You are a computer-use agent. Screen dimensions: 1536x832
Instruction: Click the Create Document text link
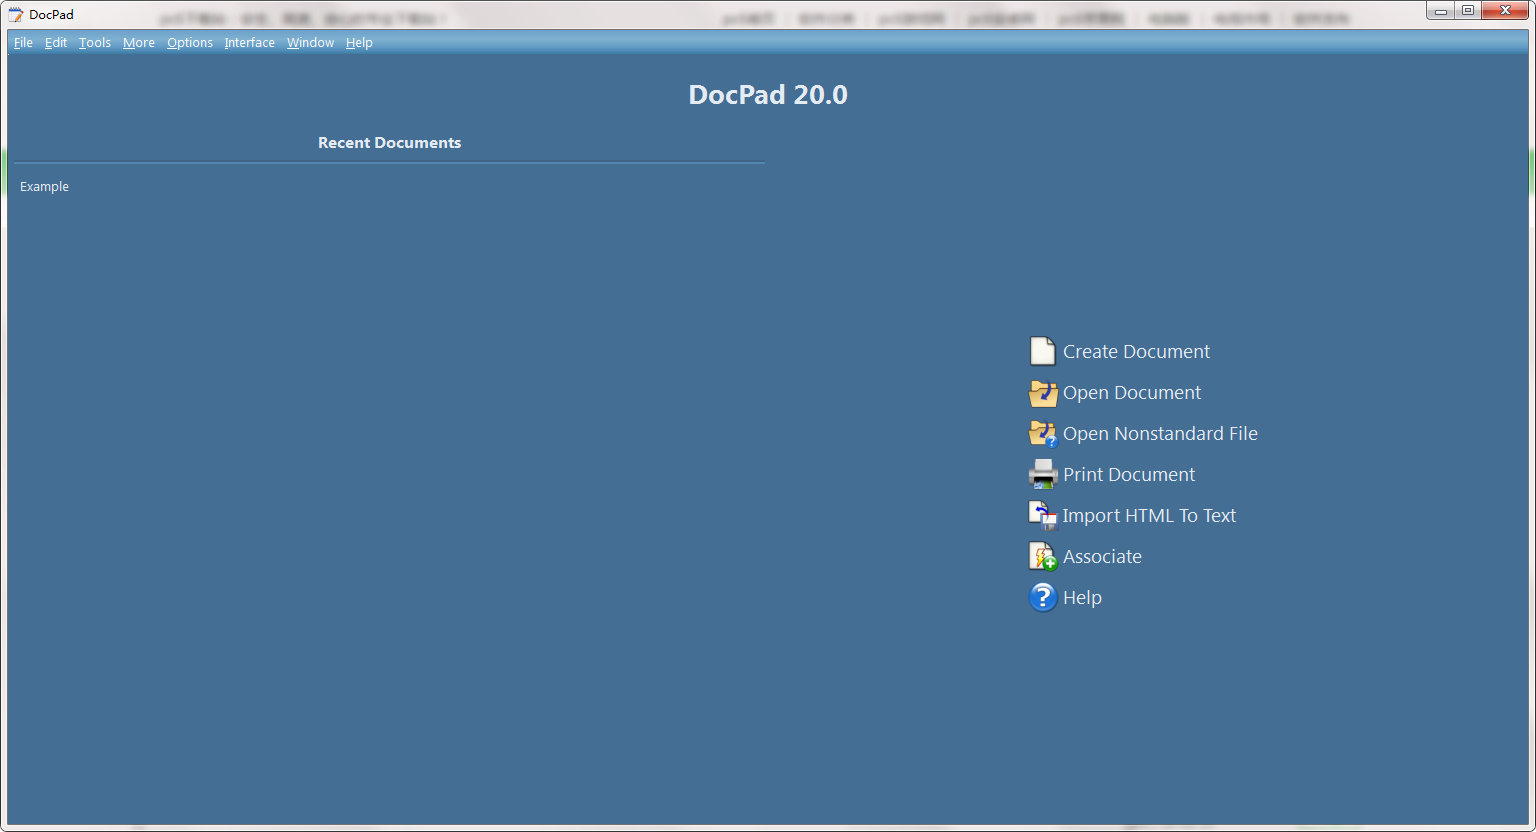tap(1136, 352)
